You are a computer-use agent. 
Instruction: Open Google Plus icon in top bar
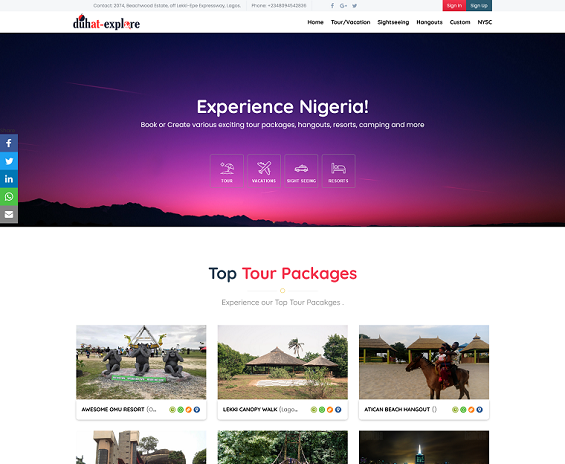pos(343,5)
